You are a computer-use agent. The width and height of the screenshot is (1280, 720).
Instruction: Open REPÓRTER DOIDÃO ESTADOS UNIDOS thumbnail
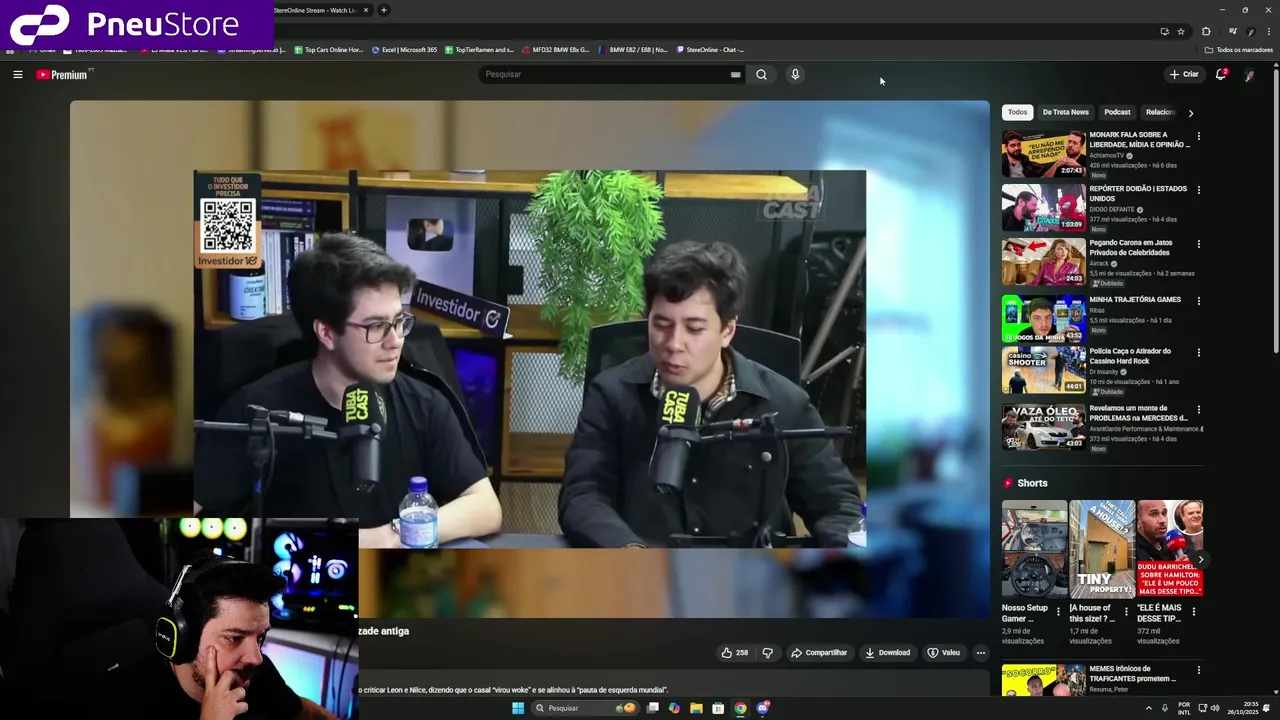pos(1043,208)
